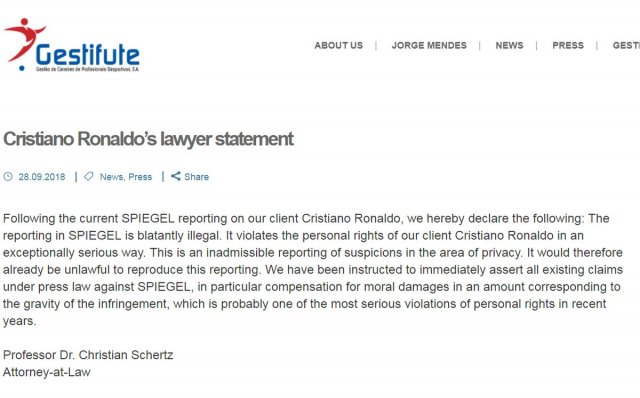Open the Jorge Mendes menu item
This screenshot has height=398, width=640.
pyautogui.click(x=429, y=45)
